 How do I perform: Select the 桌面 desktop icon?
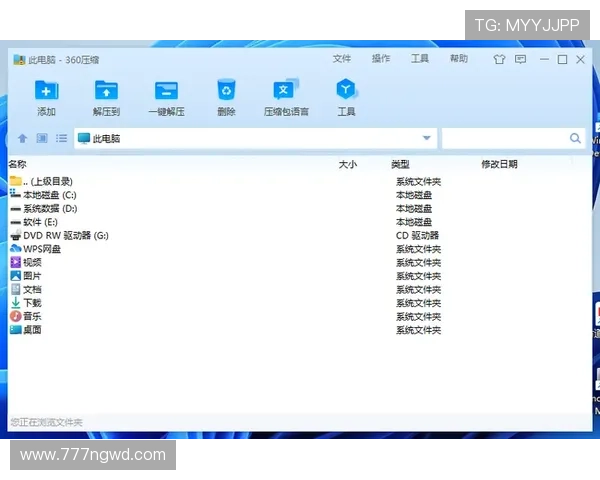coord(16,330)
